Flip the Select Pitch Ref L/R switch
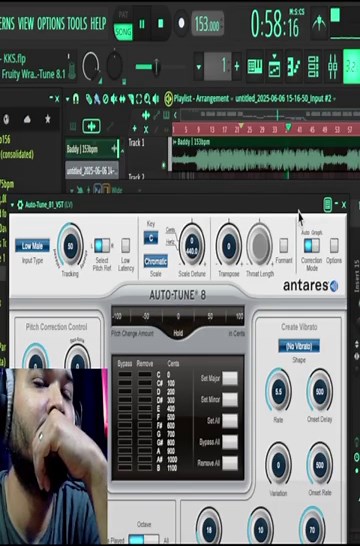 102,245
